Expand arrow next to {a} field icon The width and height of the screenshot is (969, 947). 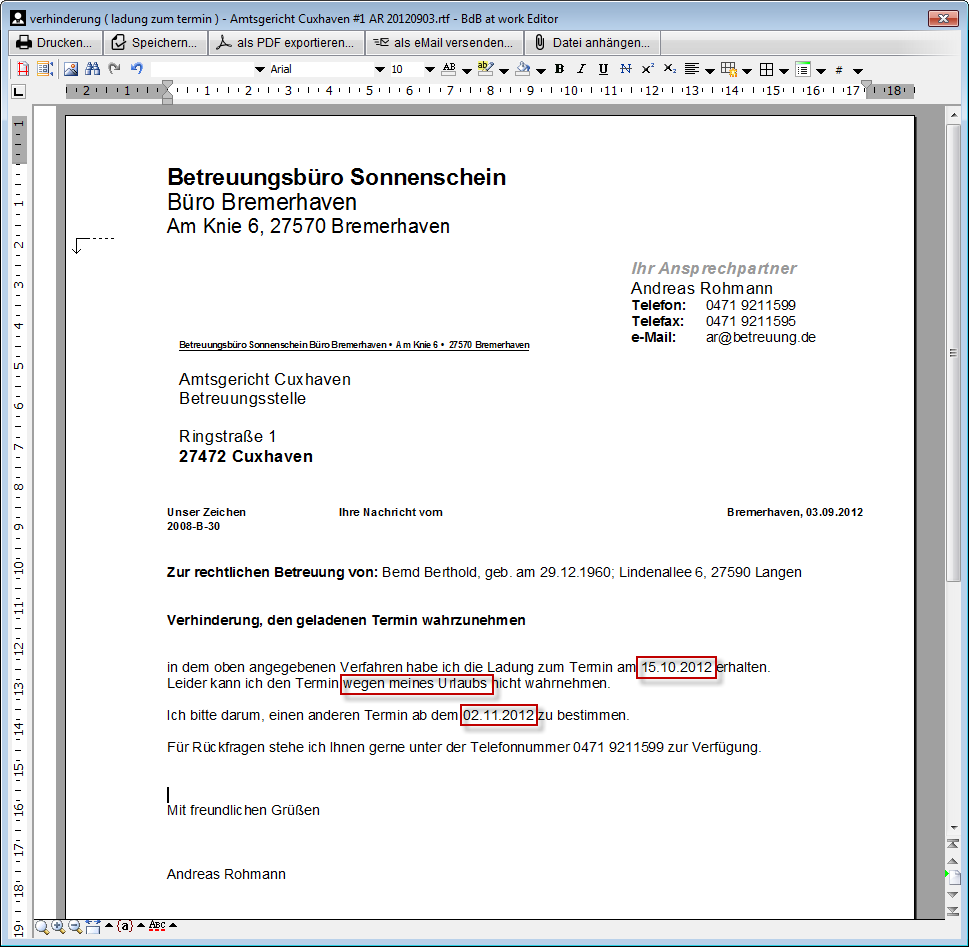[141, 925]
